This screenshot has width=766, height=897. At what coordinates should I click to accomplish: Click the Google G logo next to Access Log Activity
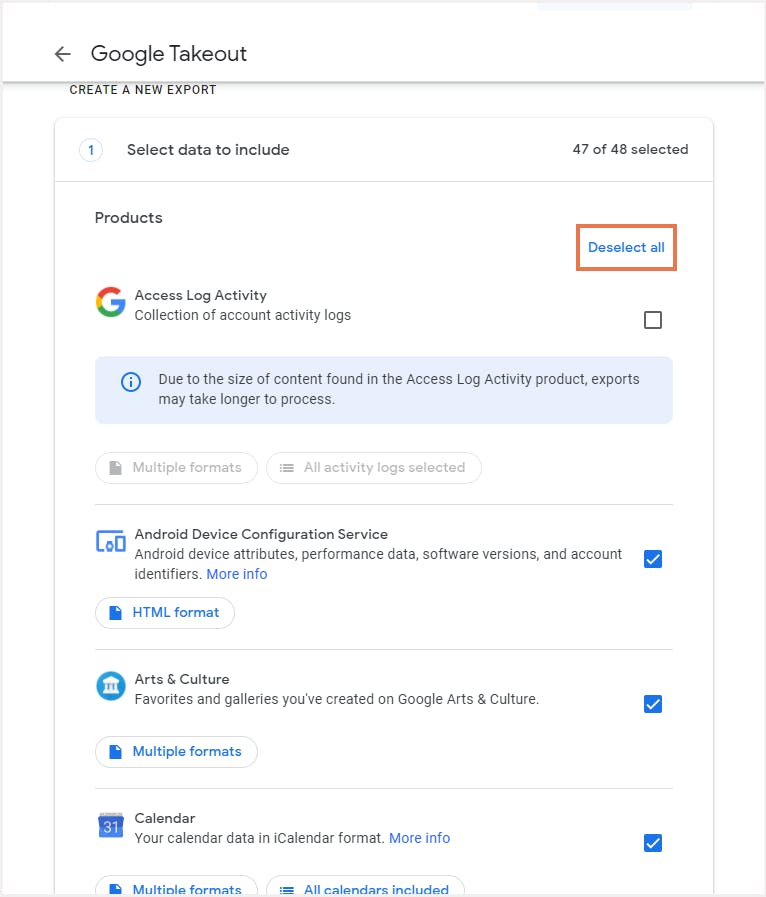click(x=110, y=302)
